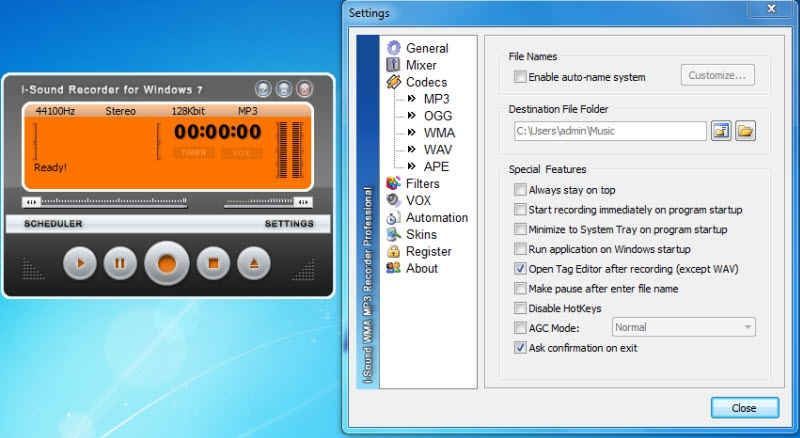
Task: Open SCHEDULER on the recorder window
Action: click(x=53, y=224)
